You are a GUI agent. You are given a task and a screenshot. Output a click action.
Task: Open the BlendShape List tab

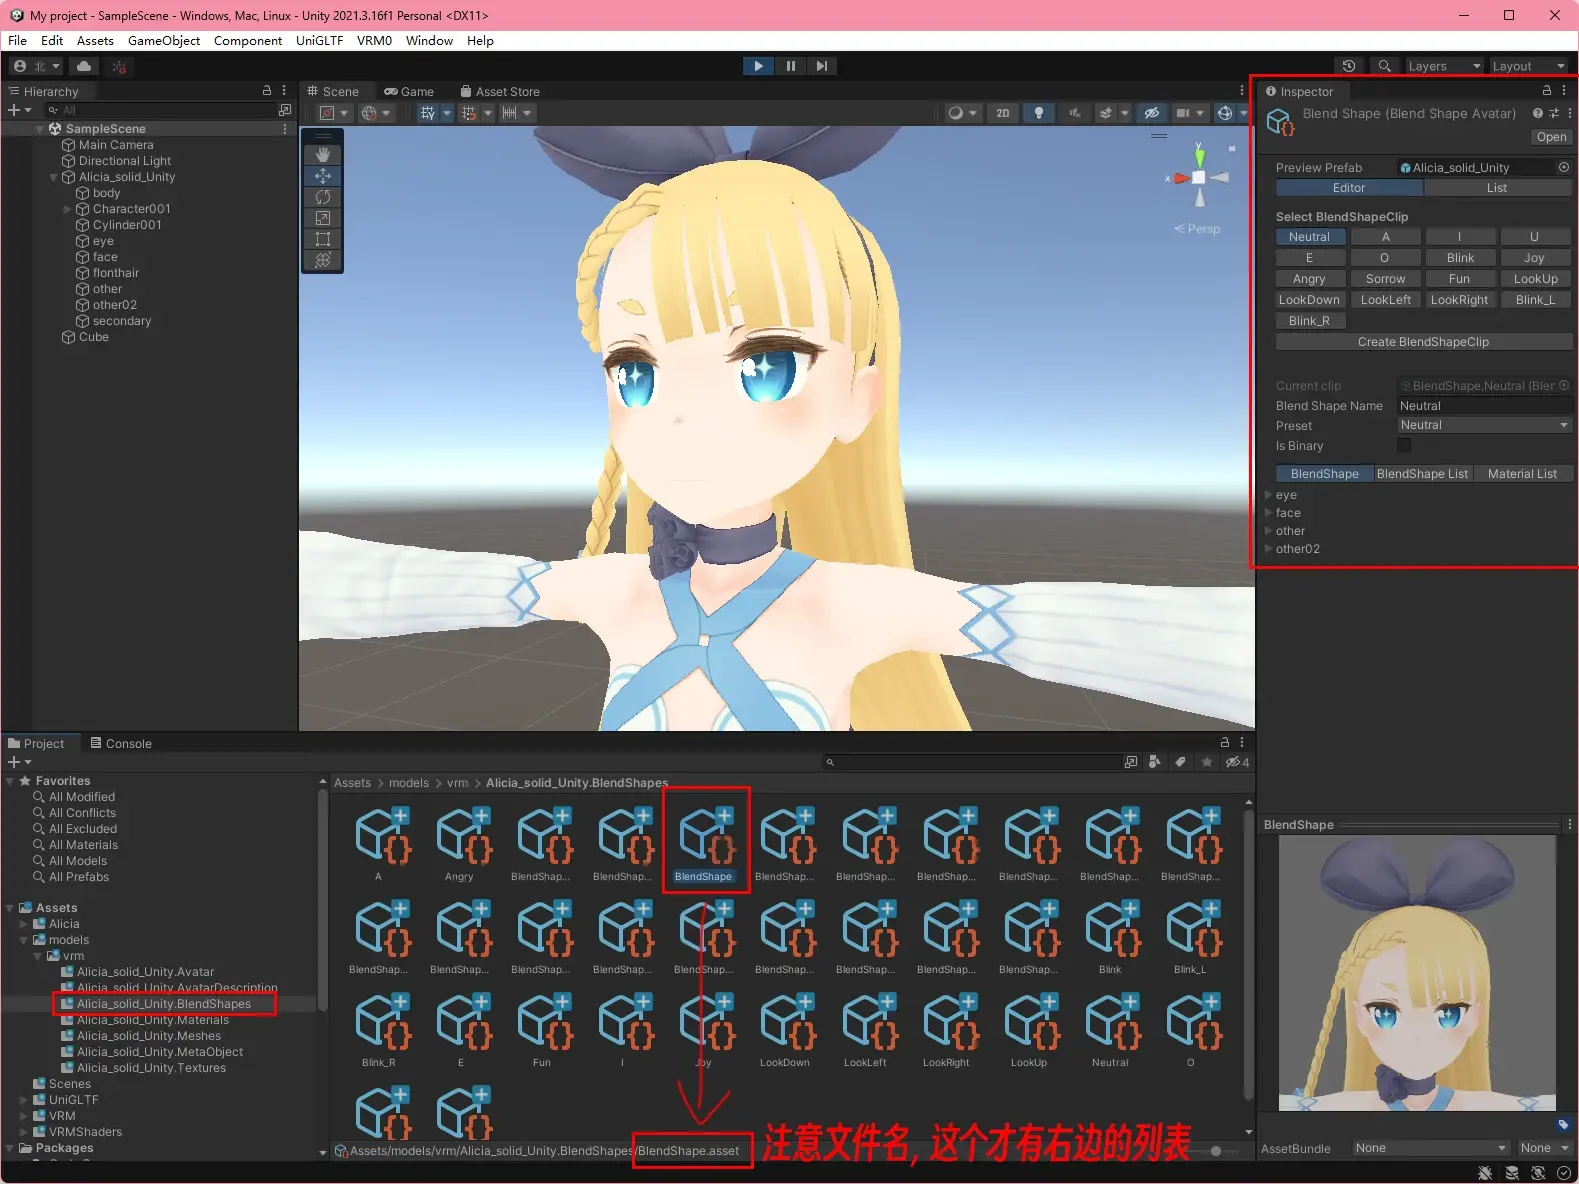[x=1422, y=474]
